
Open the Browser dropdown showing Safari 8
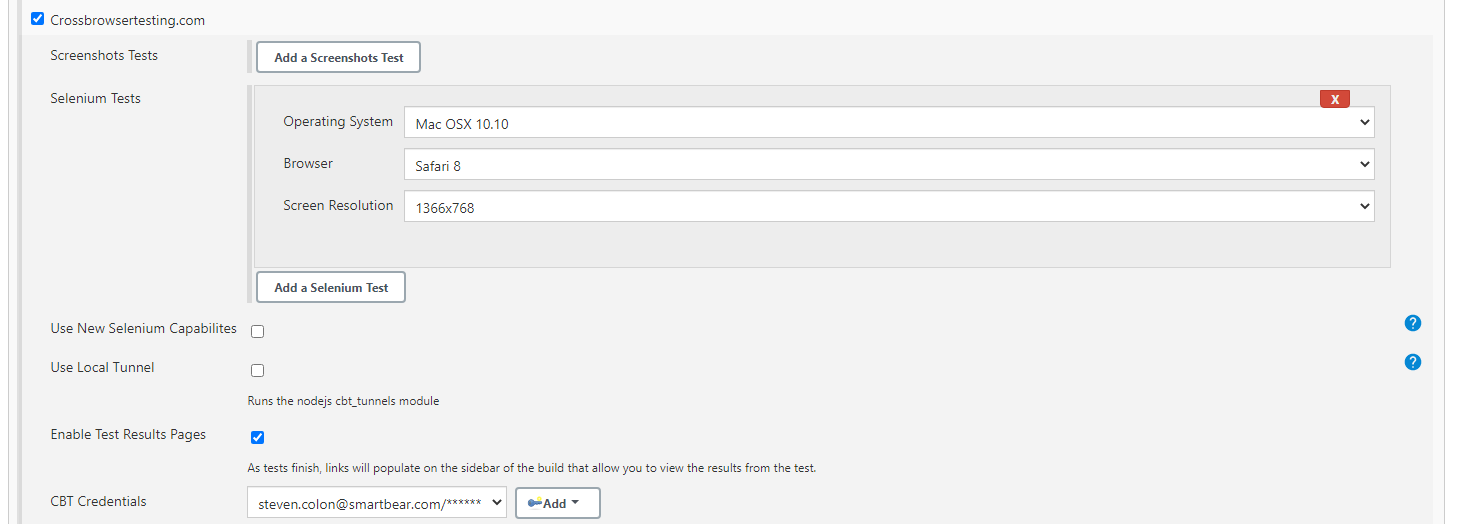[888, 165]
